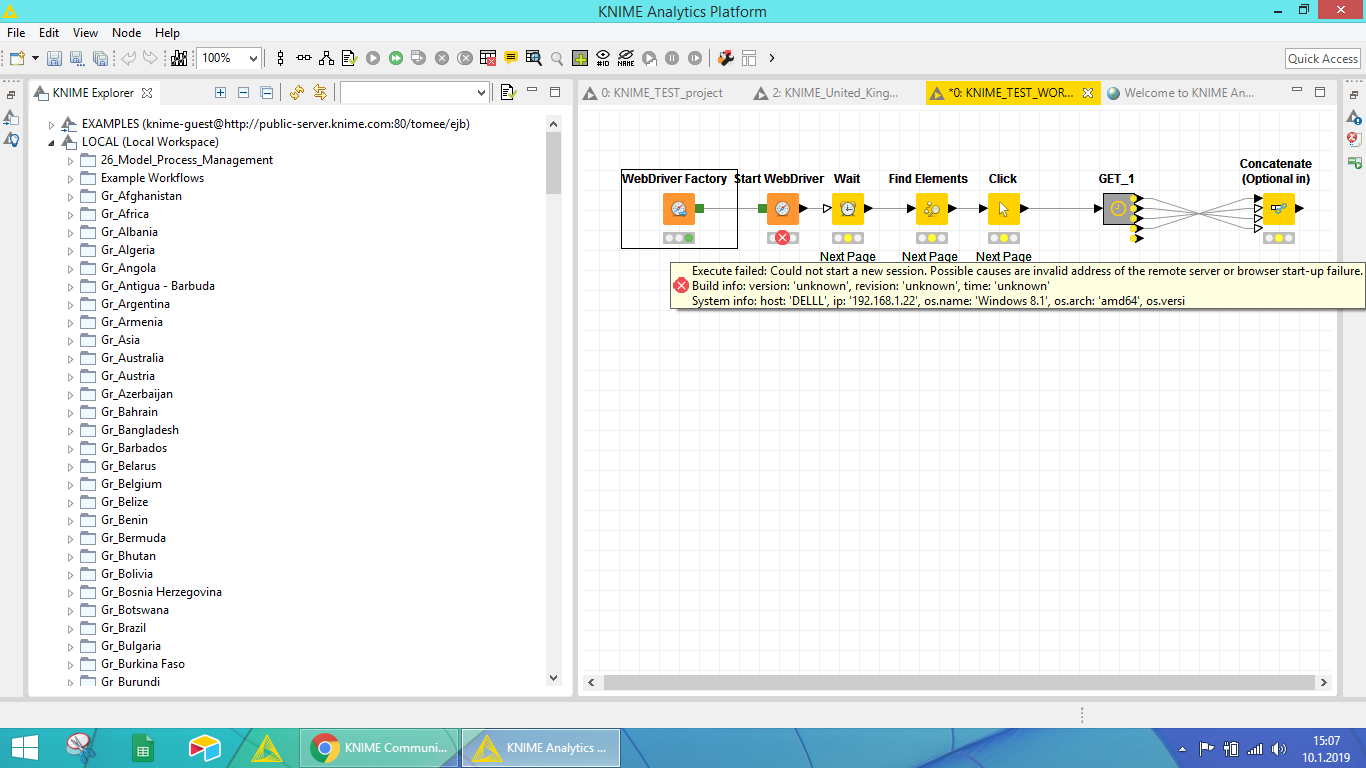
Task: Click the Pause loop execution icon
Action: click(x=672, y=58)
